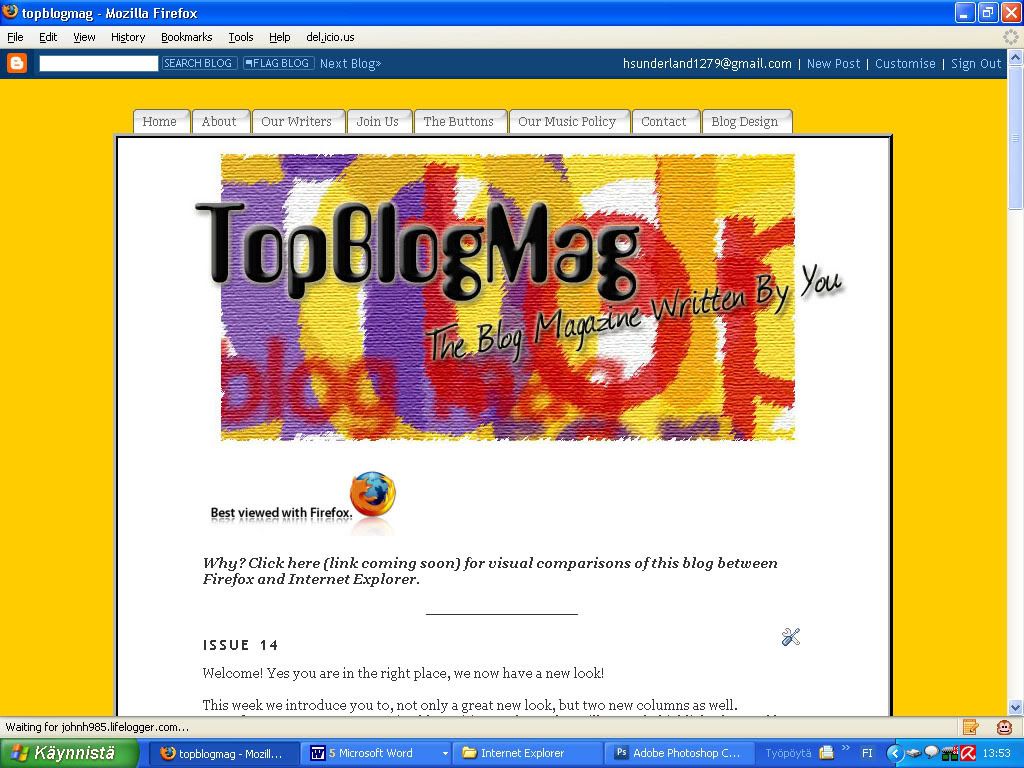Image resolution: width=1024 pixels, height=768 pixels.
Task: Click the FLAG BLOG button
Action: (x=278, y=63)
